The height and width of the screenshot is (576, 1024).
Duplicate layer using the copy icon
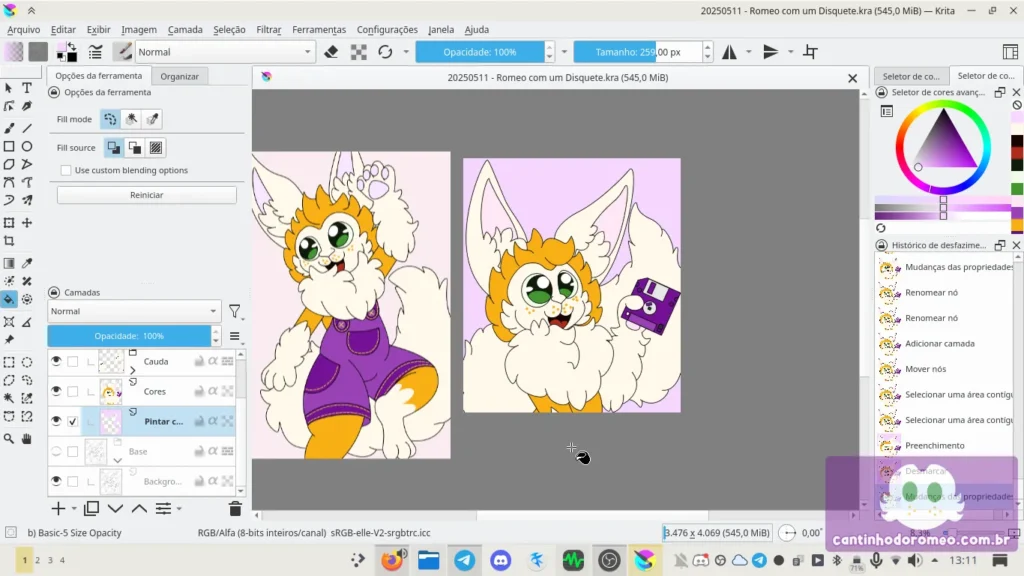[91, 508]
